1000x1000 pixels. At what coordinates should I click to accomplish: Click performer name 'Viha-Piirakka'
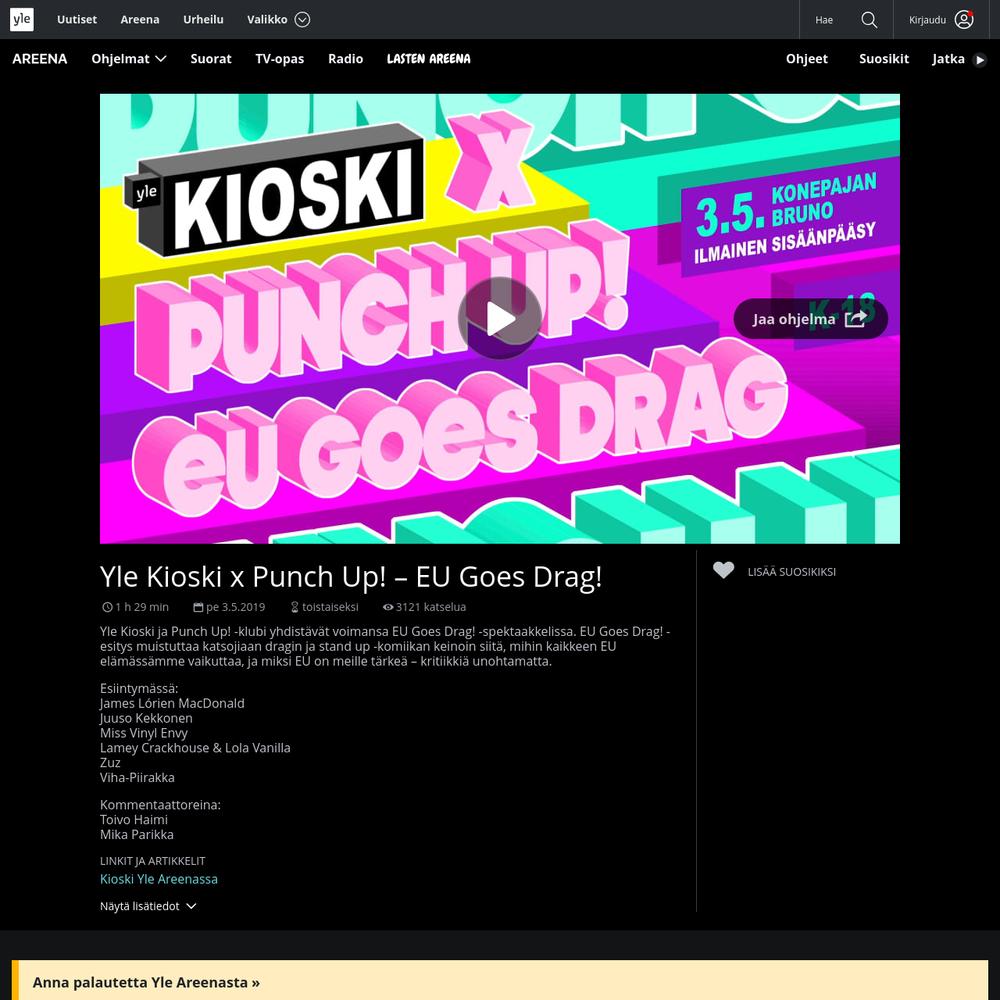(x=137, y=777)
